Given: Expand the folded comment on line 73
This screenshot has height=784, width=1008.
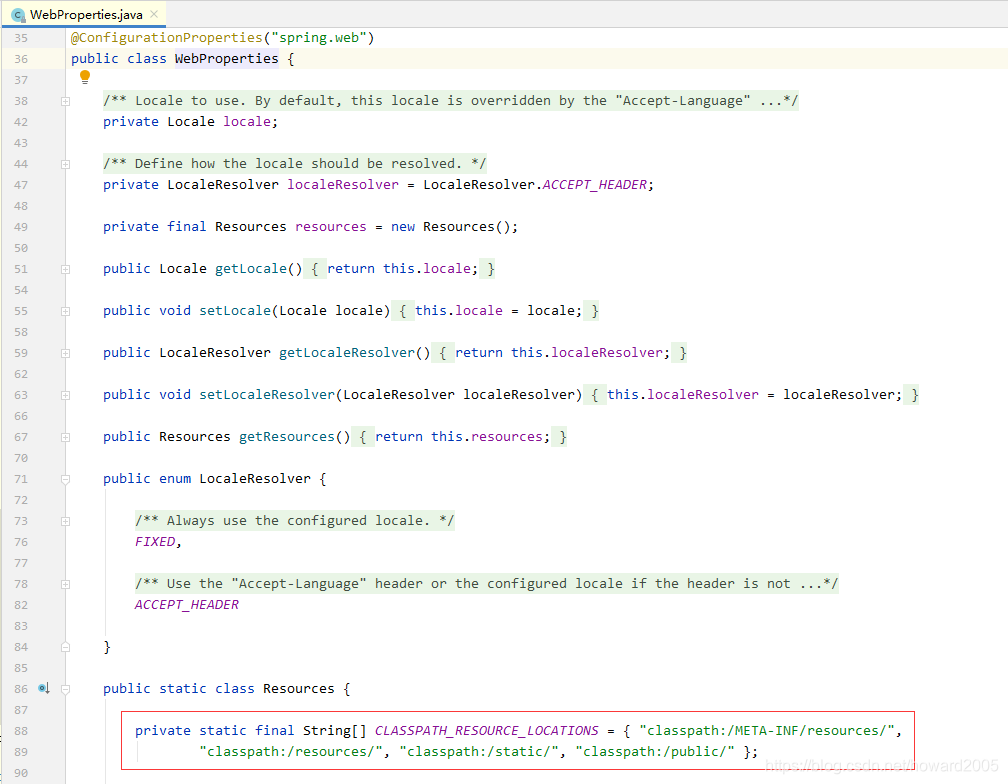Looking at the screenshot, I should tap(66, 521).
